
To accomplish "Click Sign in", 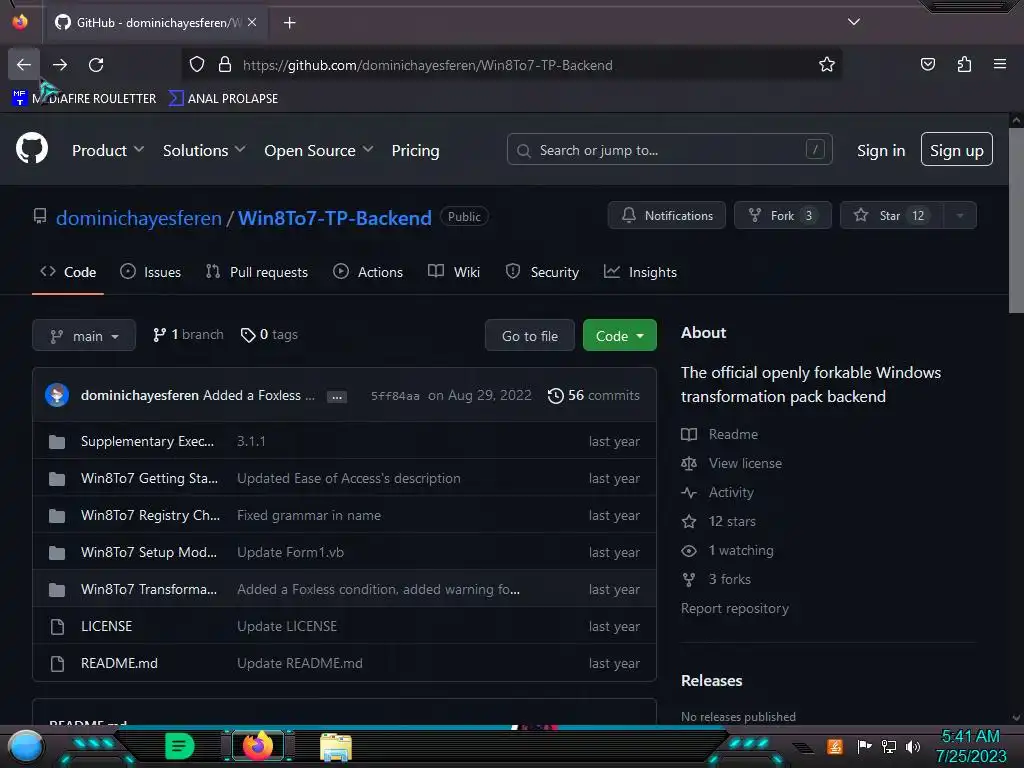I will point(881,150).
